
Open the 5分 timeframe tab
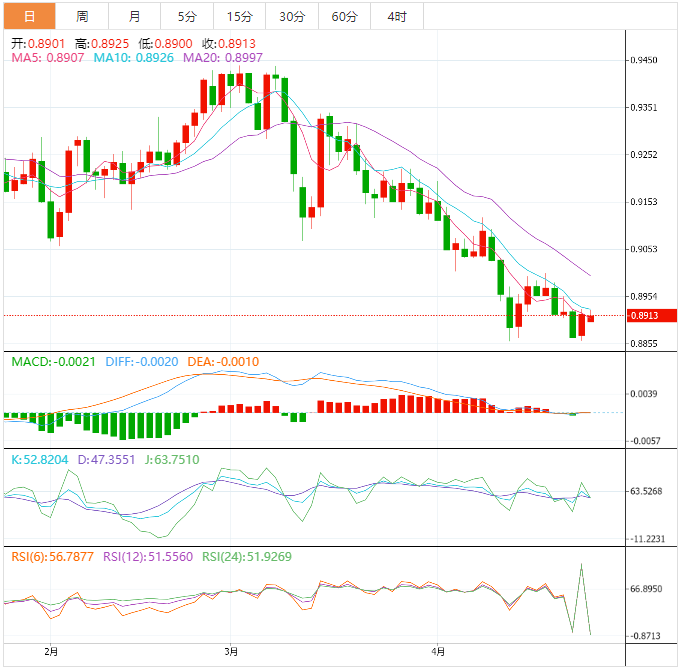187,16
